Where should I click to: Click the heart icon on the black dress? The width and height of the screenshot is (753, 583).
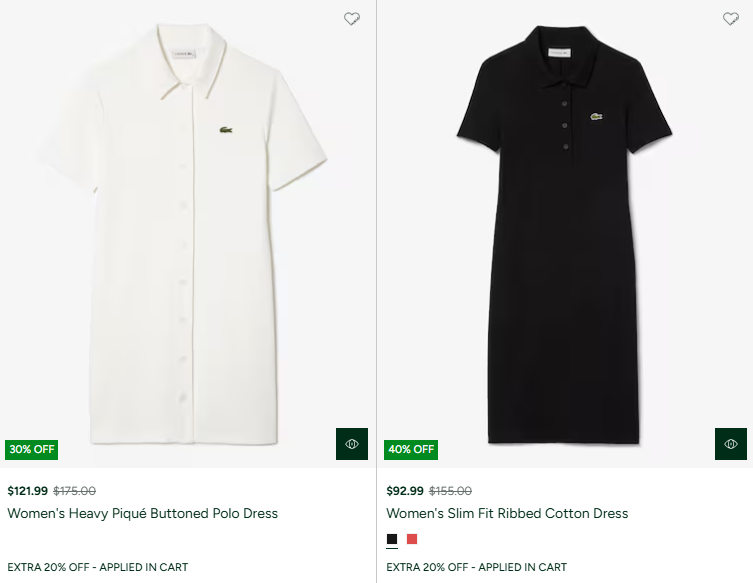coord(731,19)
